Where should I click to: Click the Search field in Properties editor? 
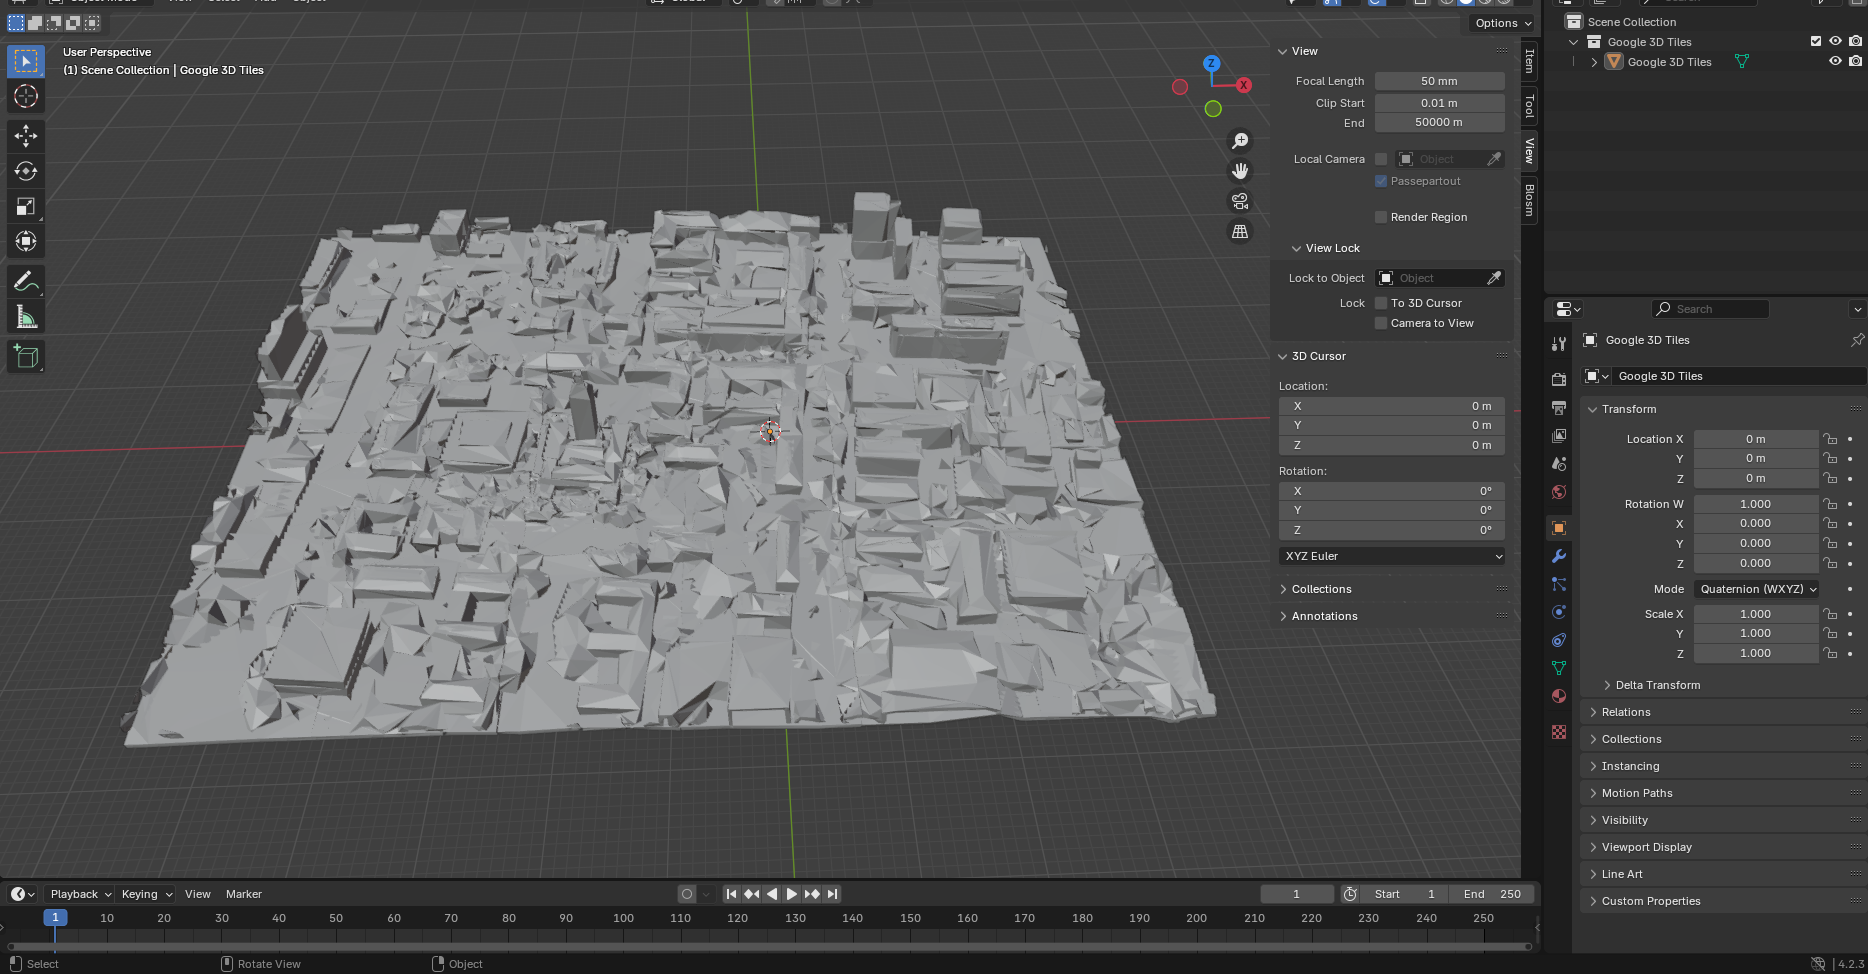(1710, 309)
